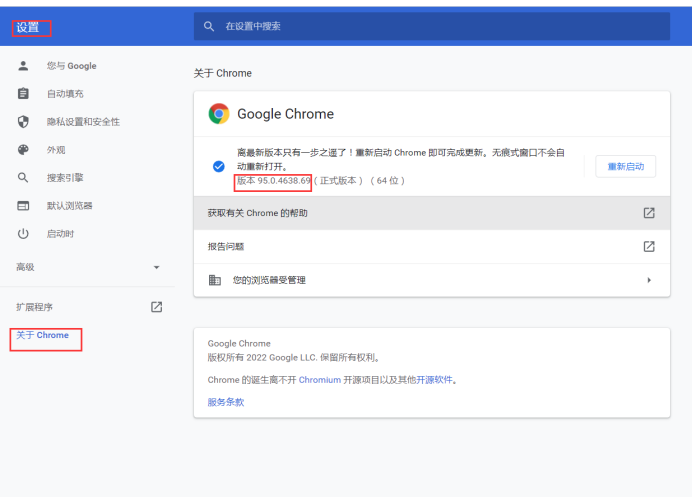Open the 开源软件 link

coord(434,380)
